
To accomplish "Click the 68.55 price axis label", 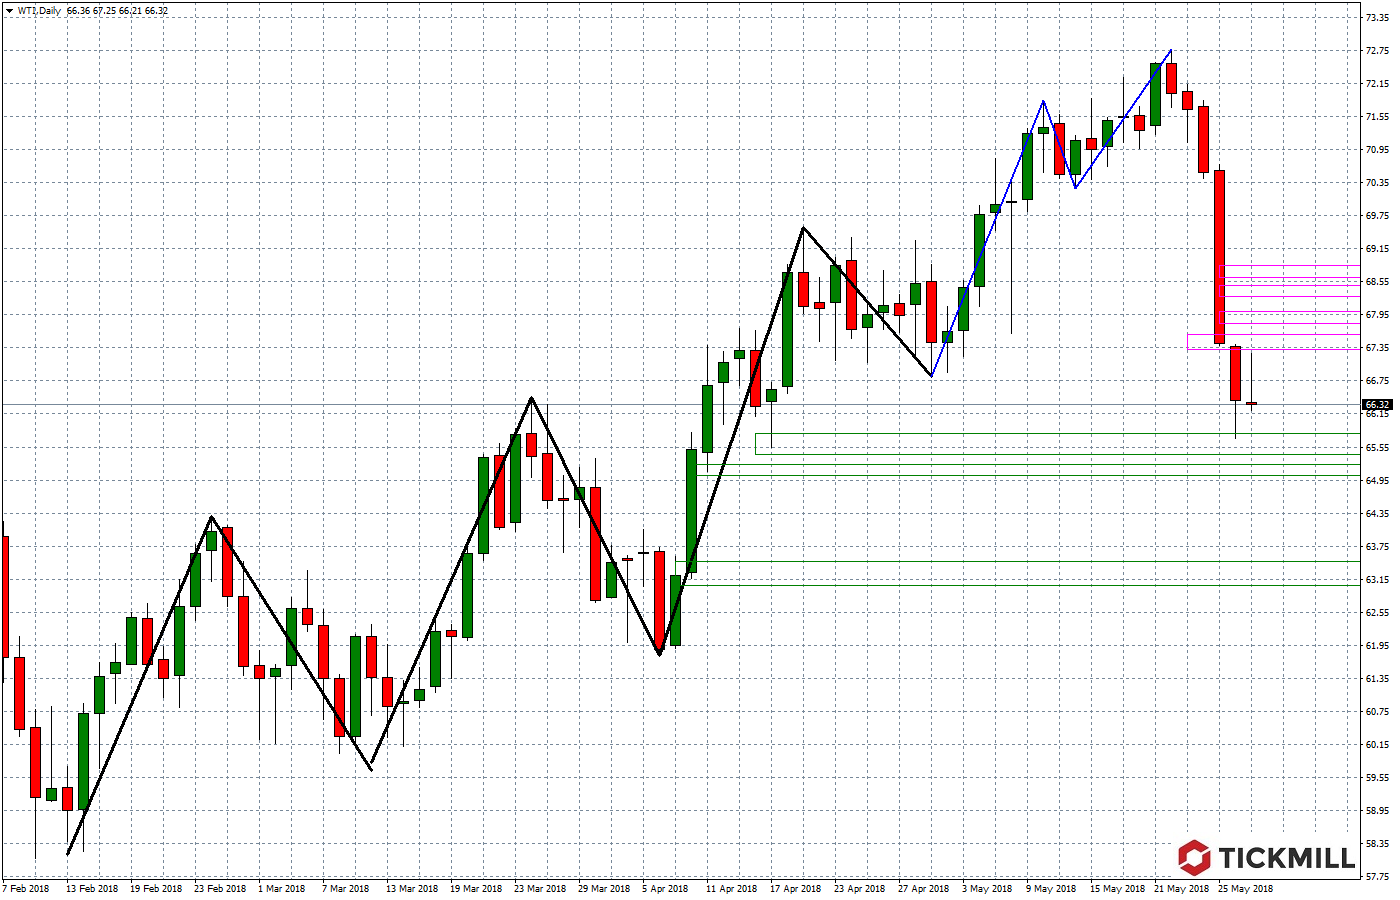I will [x=1377, y=282].
